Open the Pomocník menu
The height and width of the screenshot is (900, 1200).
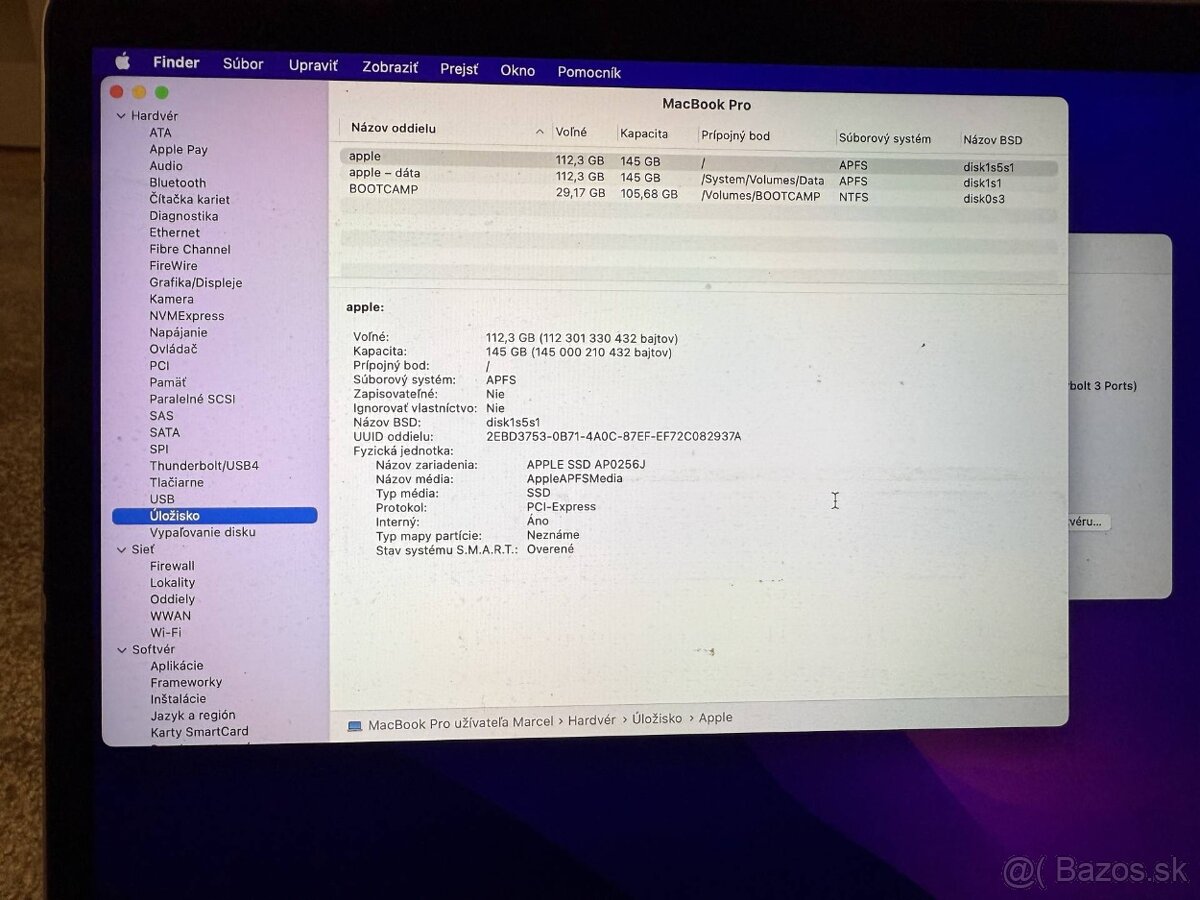(589, 71)
